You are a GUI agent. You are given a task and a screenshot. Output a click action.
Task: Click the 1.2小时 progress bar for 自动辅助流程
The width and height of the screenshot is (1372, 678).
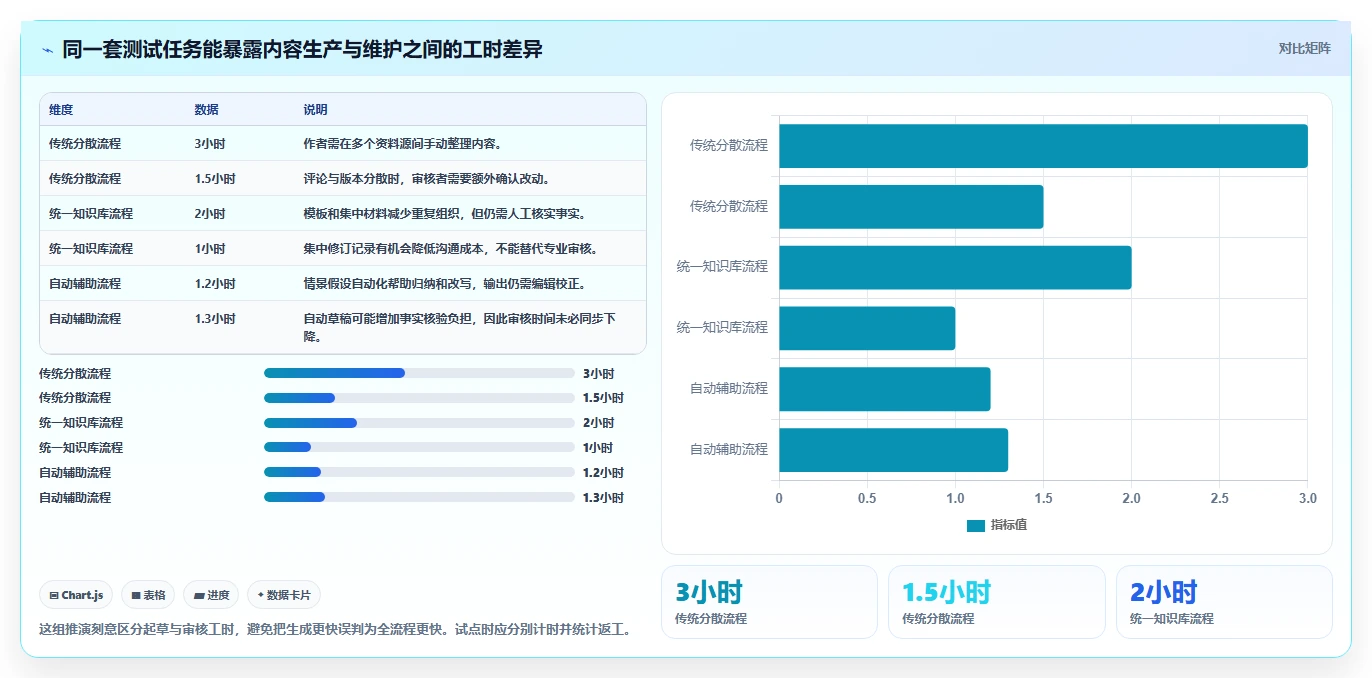(x=419, y=472)
